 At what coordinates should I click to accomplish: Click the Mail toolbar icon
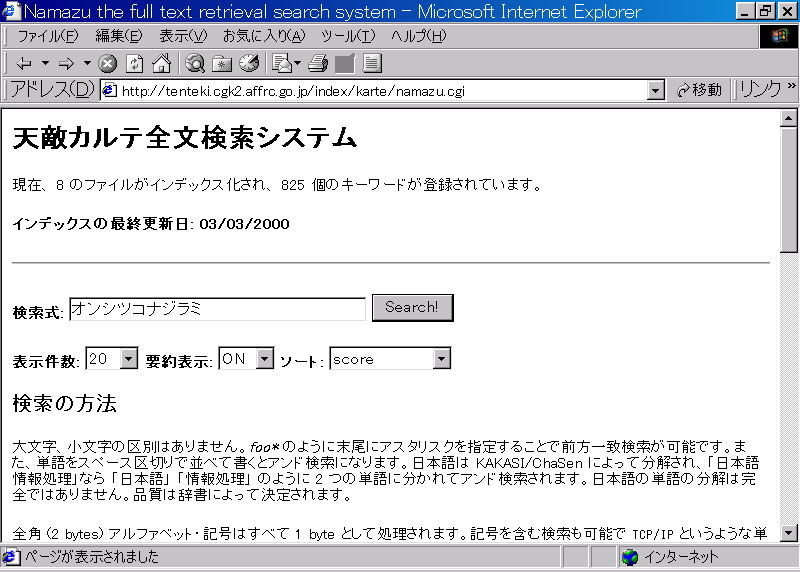click(x=283, y=64)
